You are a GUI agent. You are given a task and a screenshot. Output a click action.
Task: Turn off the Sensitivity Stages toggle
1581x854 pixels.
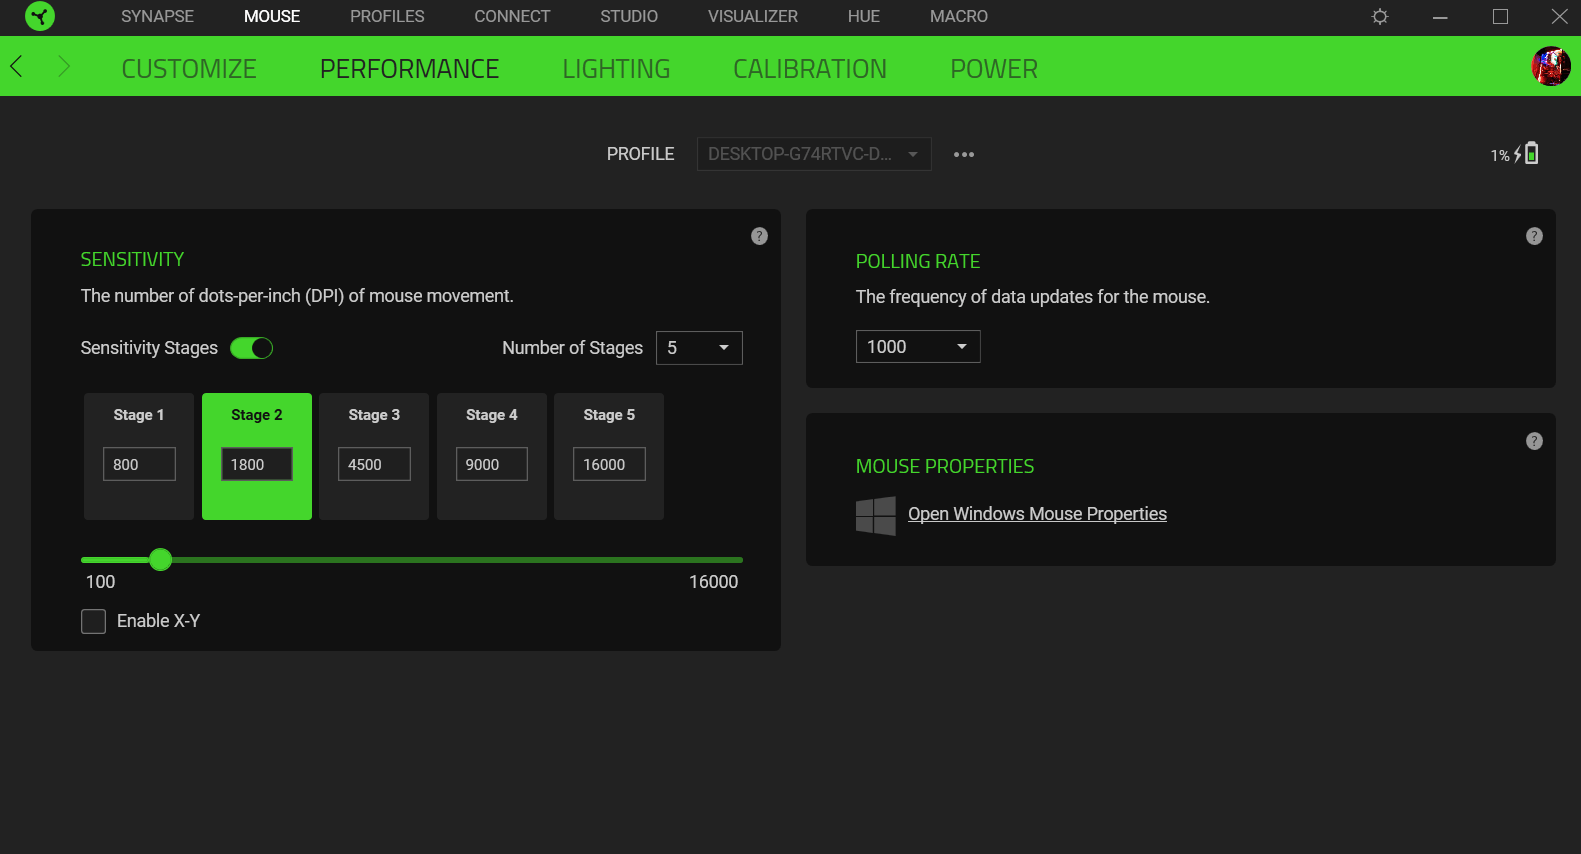pos(251,348)
